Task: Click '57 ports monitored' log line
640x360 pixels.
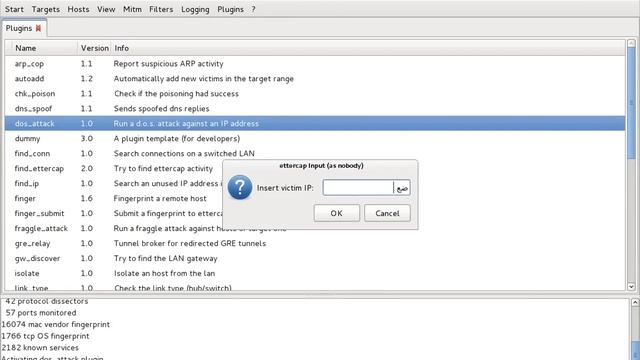Action: point(41,313)
